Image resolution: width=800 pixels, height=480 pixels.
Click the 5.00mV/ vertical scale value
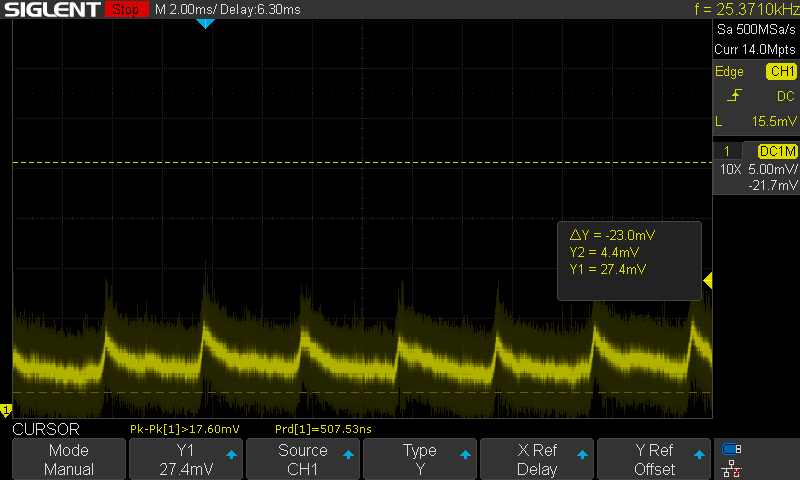(x=772, y=169)
